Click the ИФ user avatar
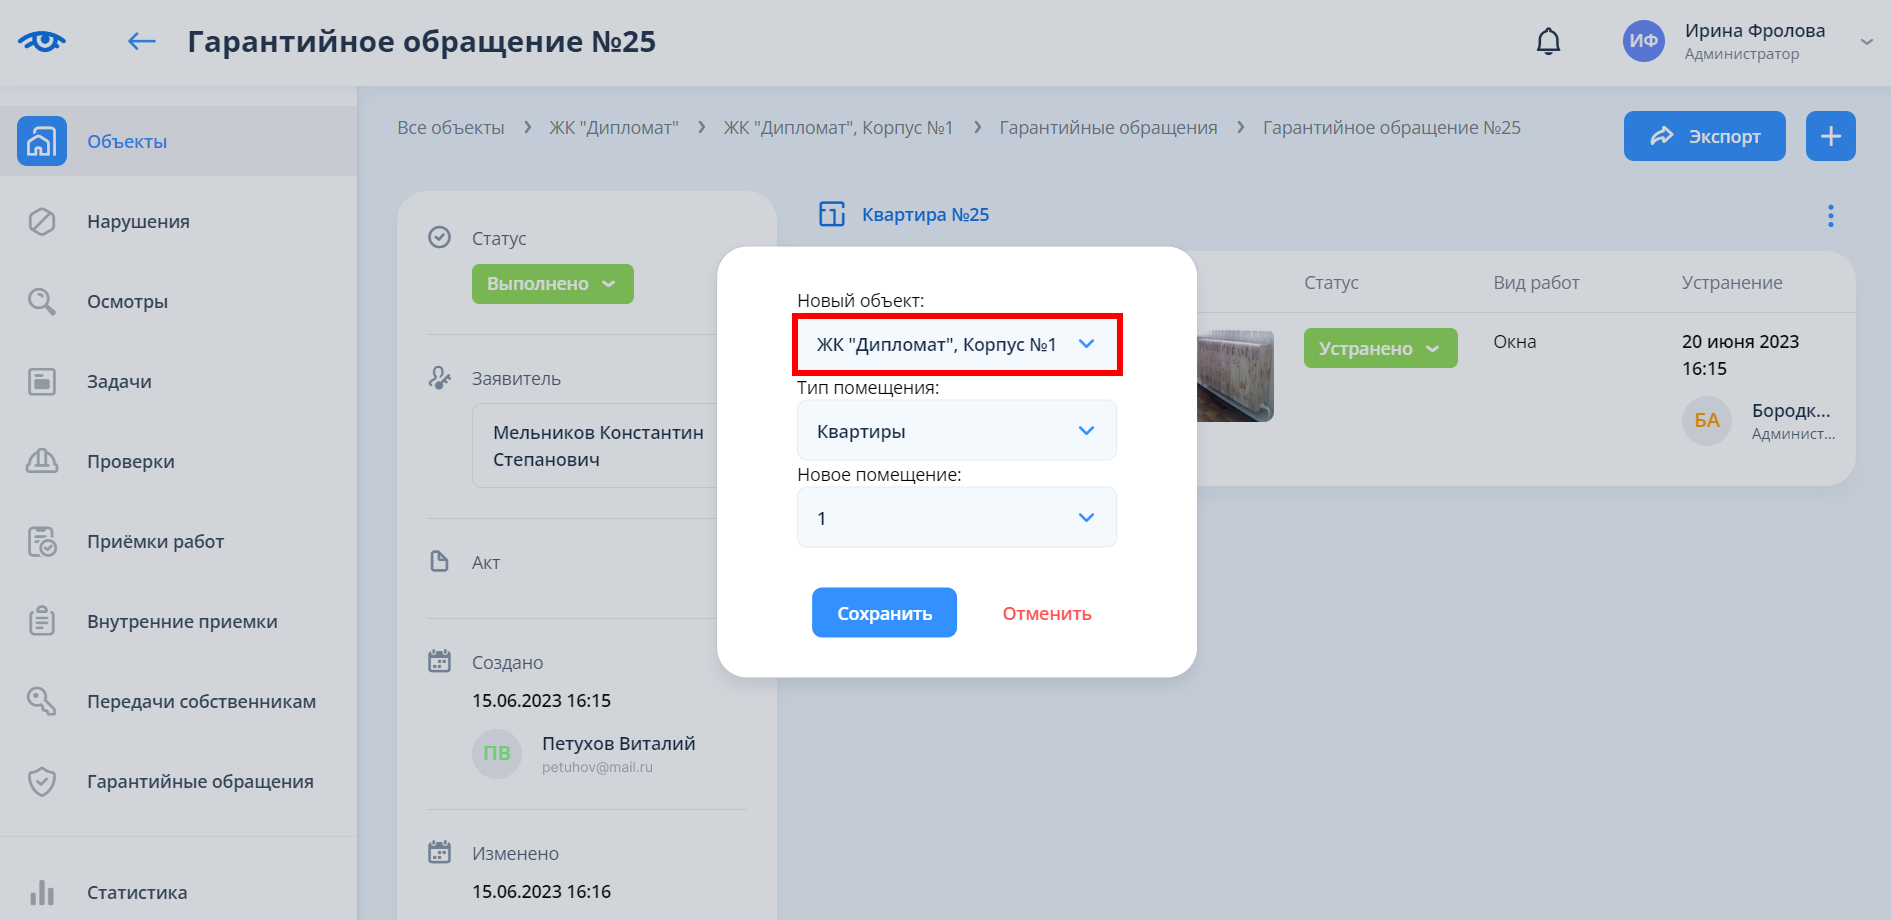 tap(1643, 41)
